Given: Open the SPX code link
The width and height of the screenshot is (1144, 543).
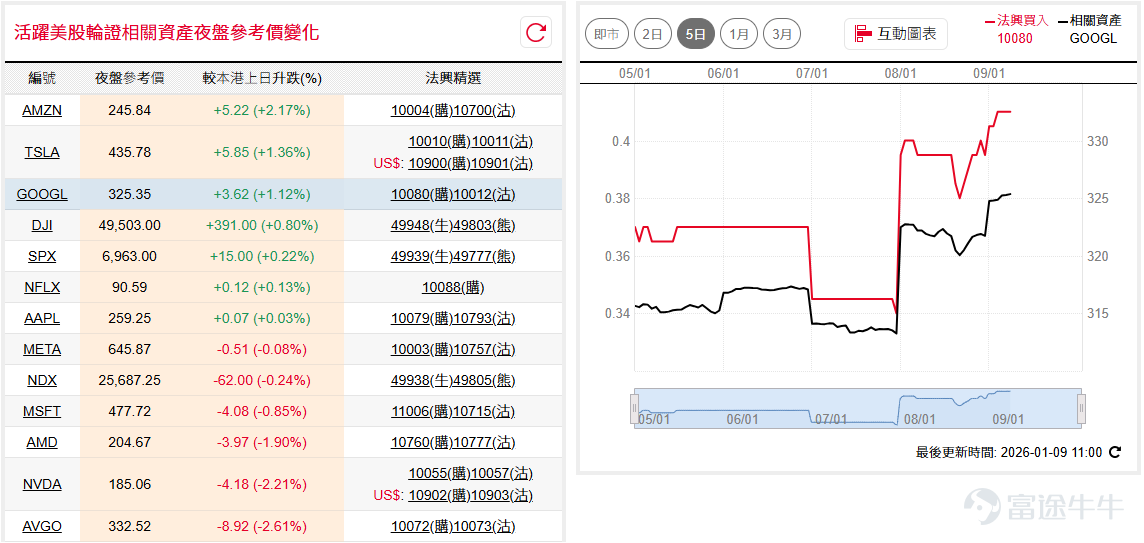Looking at the screenshot, I should coord(42,257).
